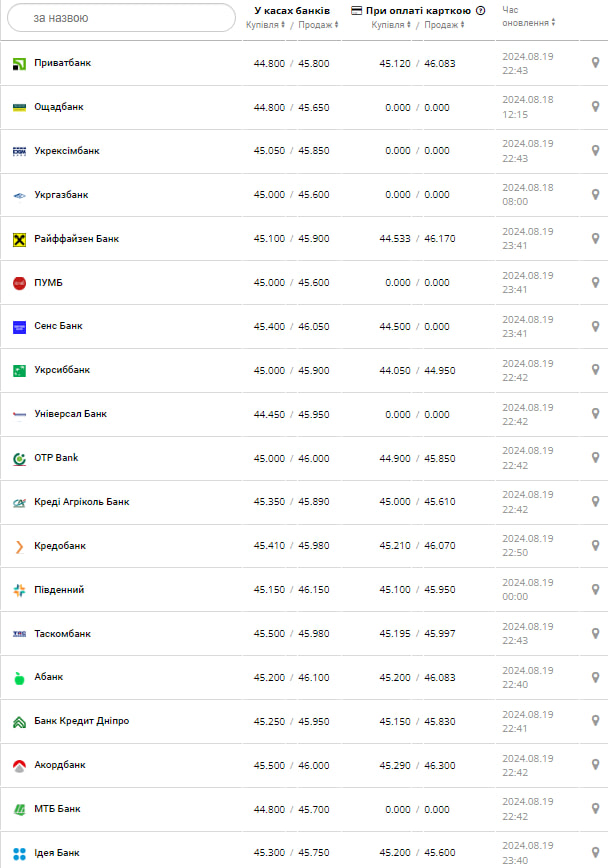Show Райффайзен Банк branches via map pin

(595, 239)
